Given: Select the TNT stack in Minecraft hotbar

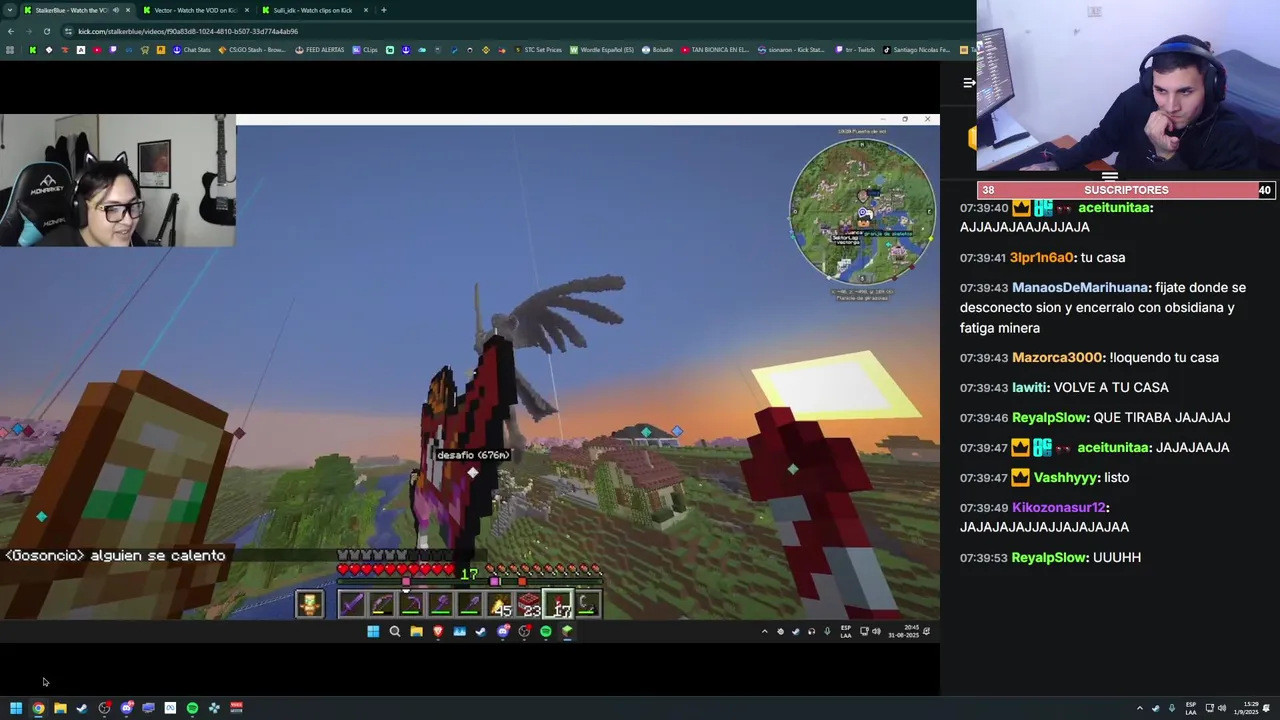Looking at the screenshot, I should point(528,605).
